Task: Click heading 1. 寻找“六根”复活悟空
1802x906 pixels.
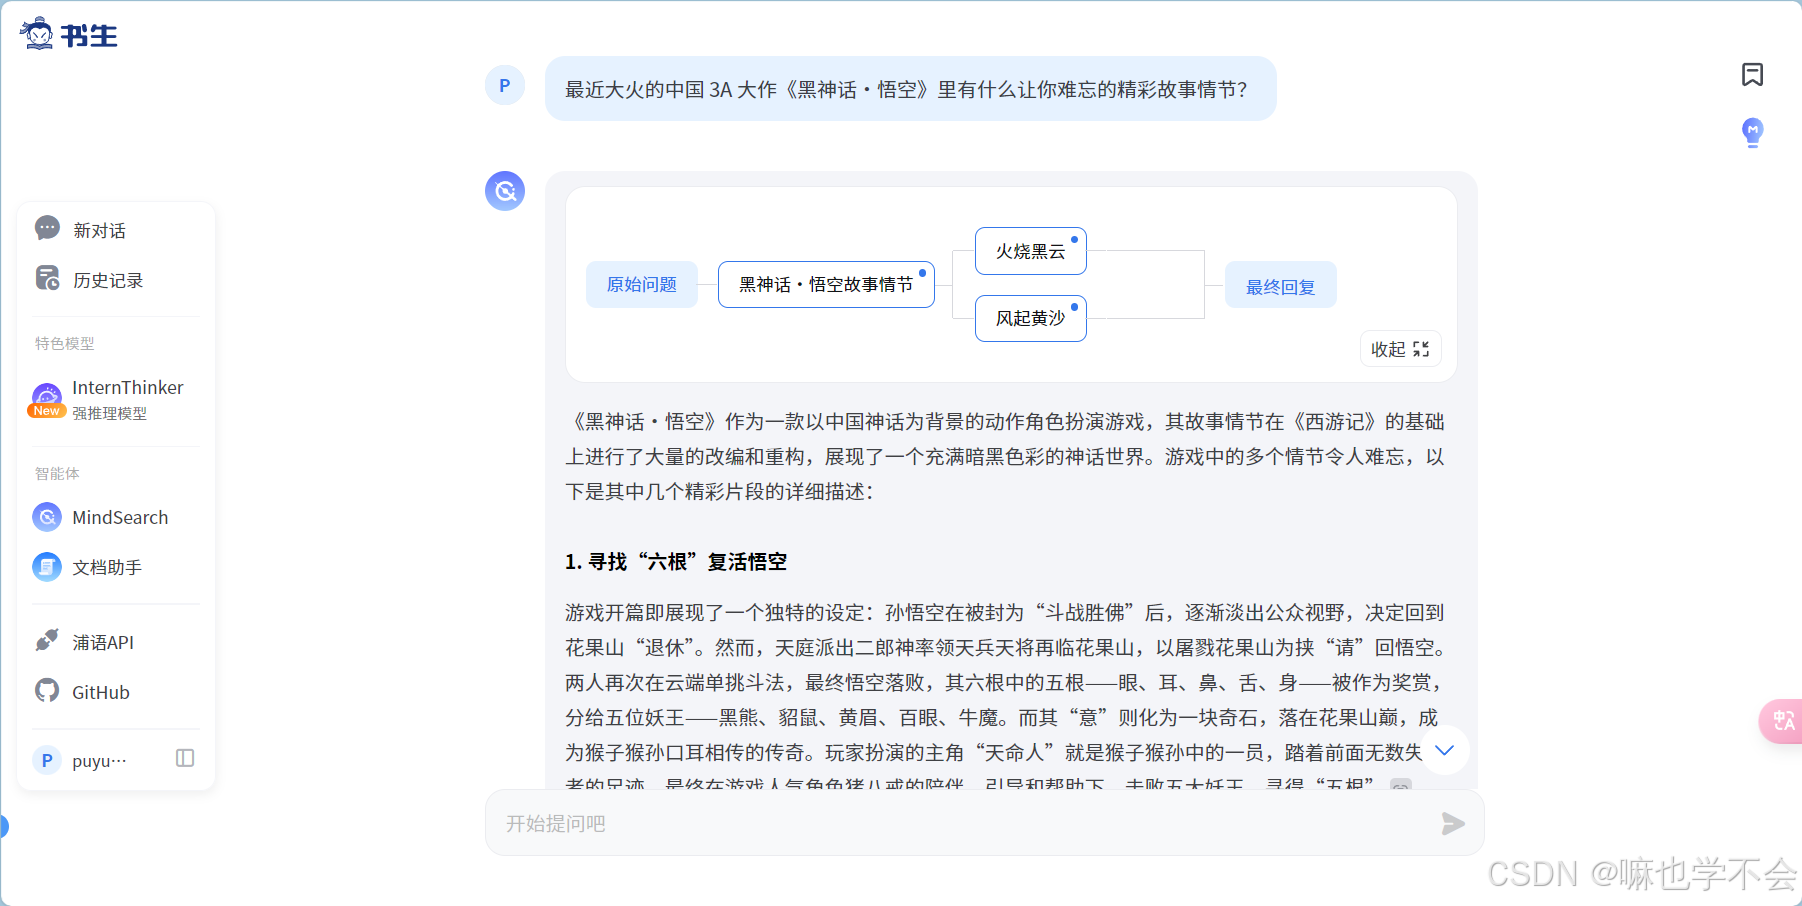Action: tap(676, 562)
